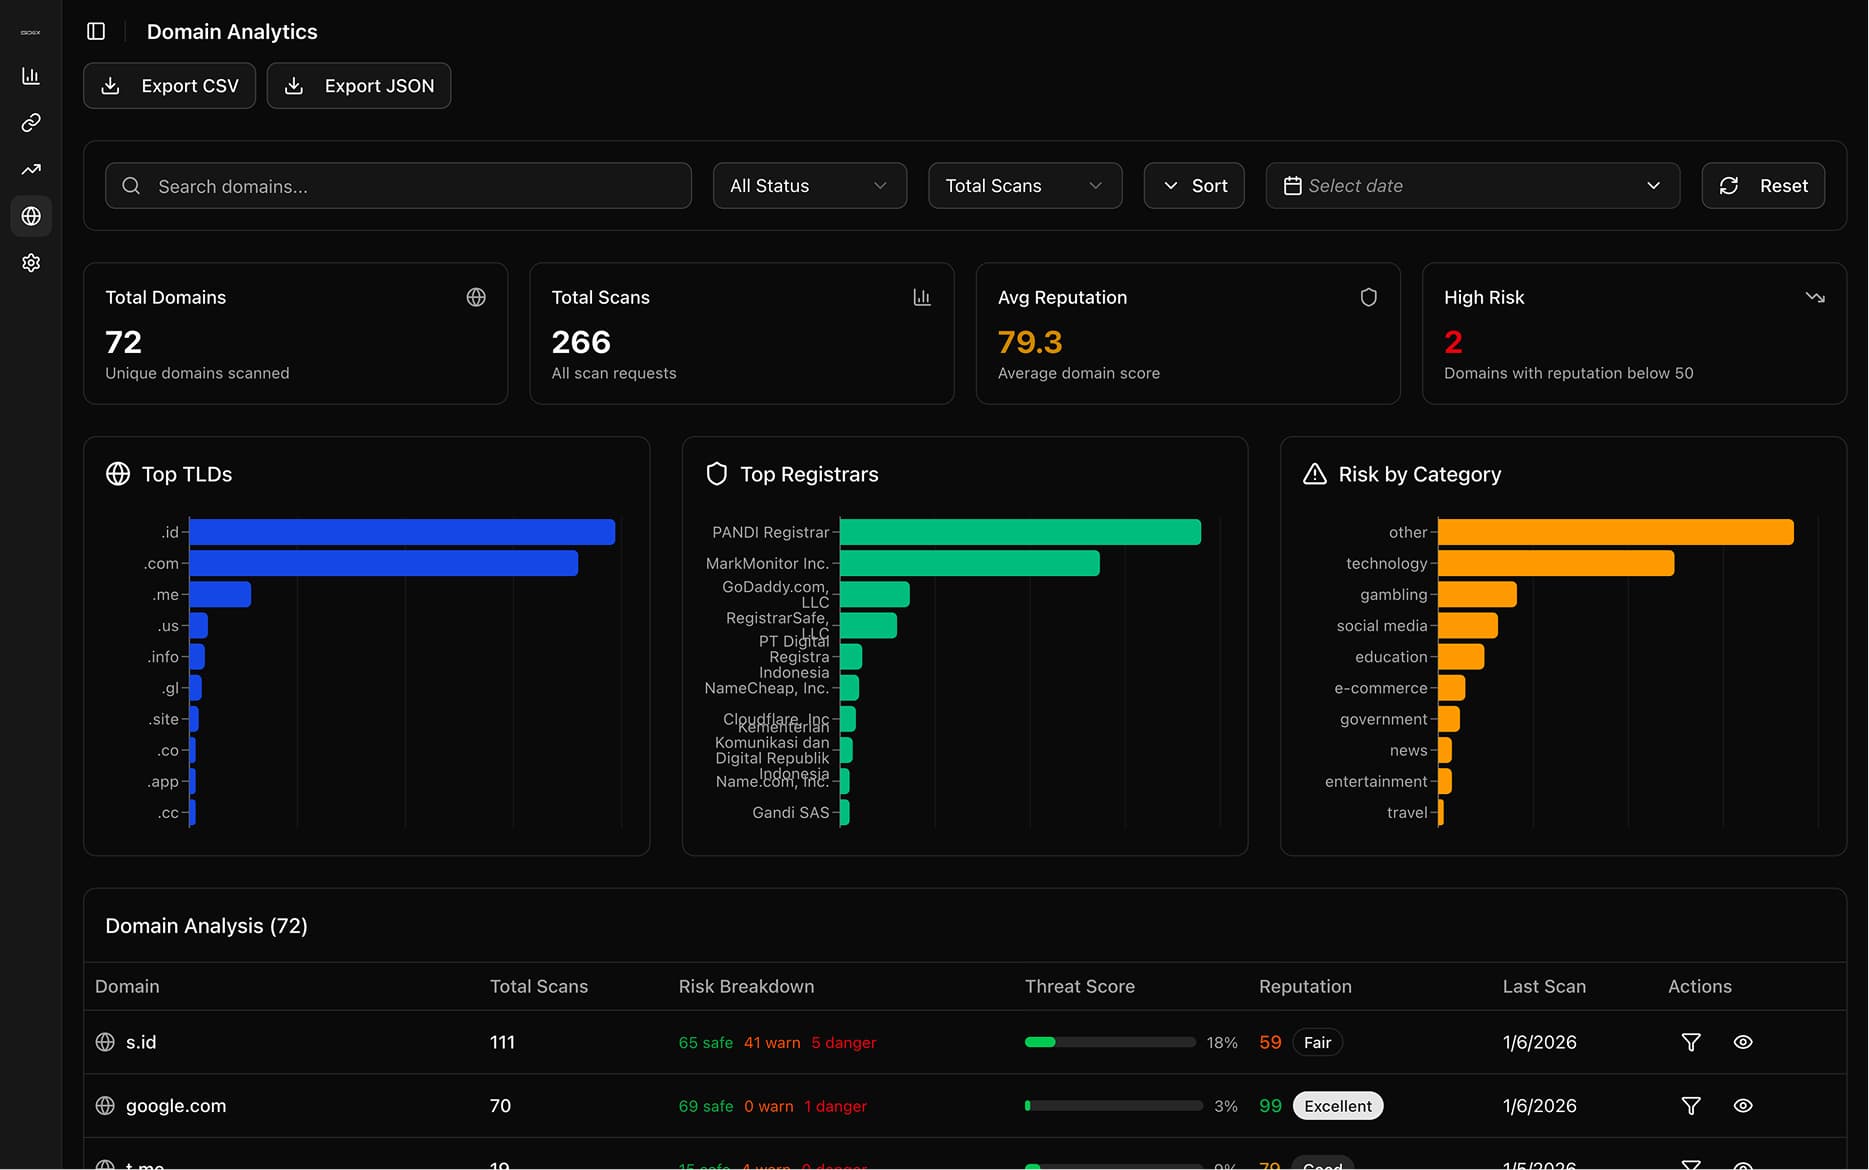Click the shield icon next to Top Registrars
Screen dimensions: 1869x1170
coord(716,473)
